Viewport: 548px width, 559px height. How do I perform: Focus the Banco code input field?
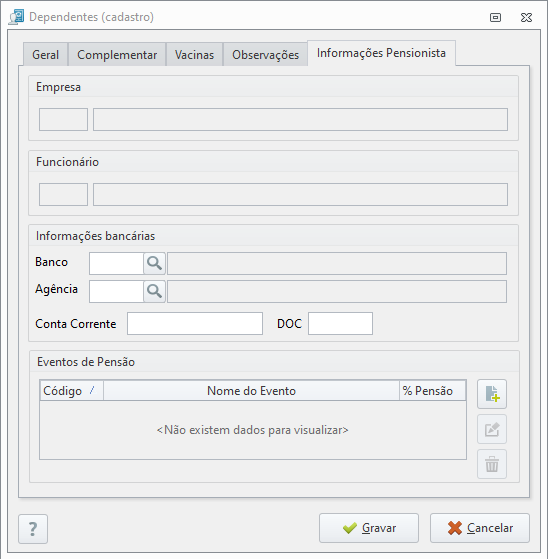click(116, 263)
